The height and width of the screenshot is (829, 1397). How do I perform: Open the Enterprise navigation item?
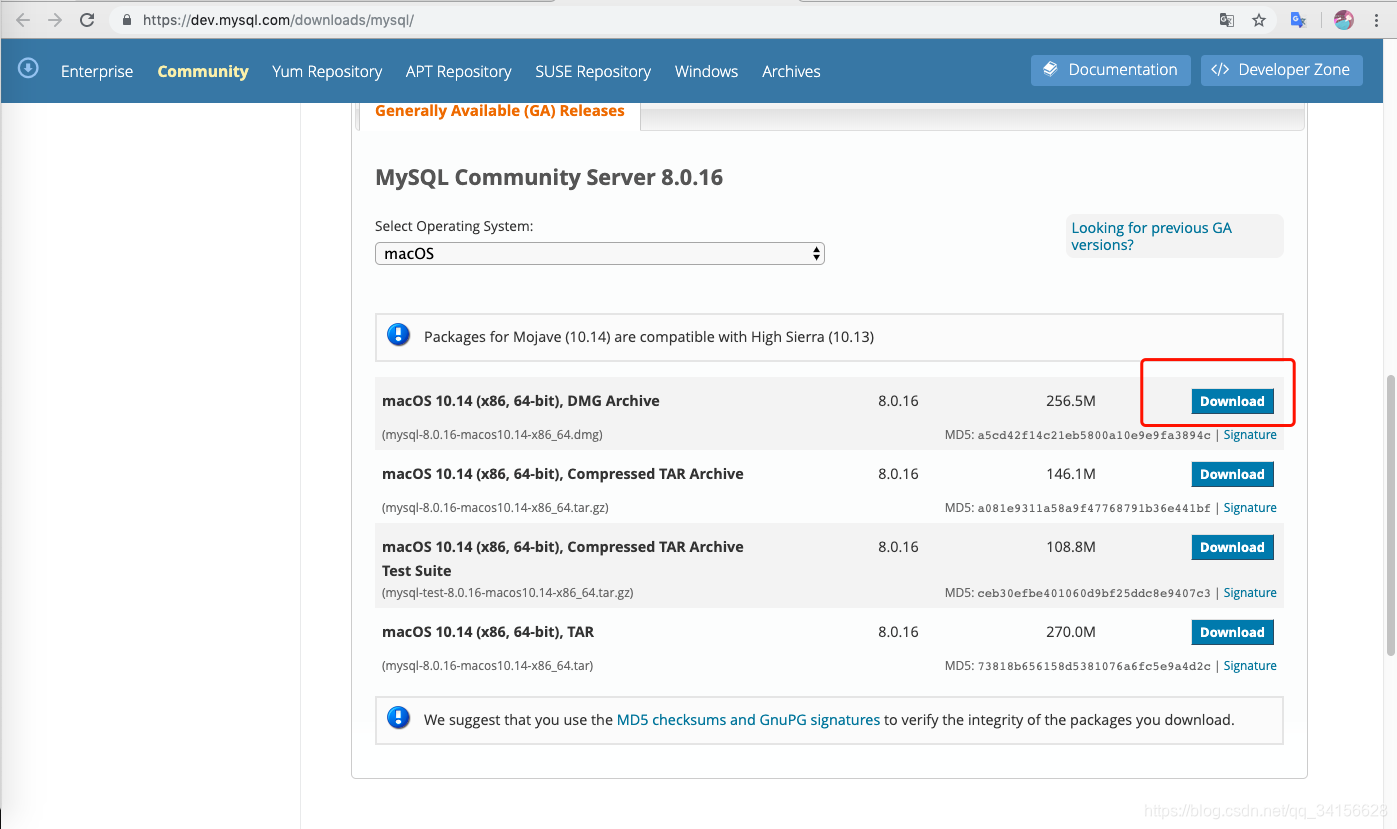[97, 71]
